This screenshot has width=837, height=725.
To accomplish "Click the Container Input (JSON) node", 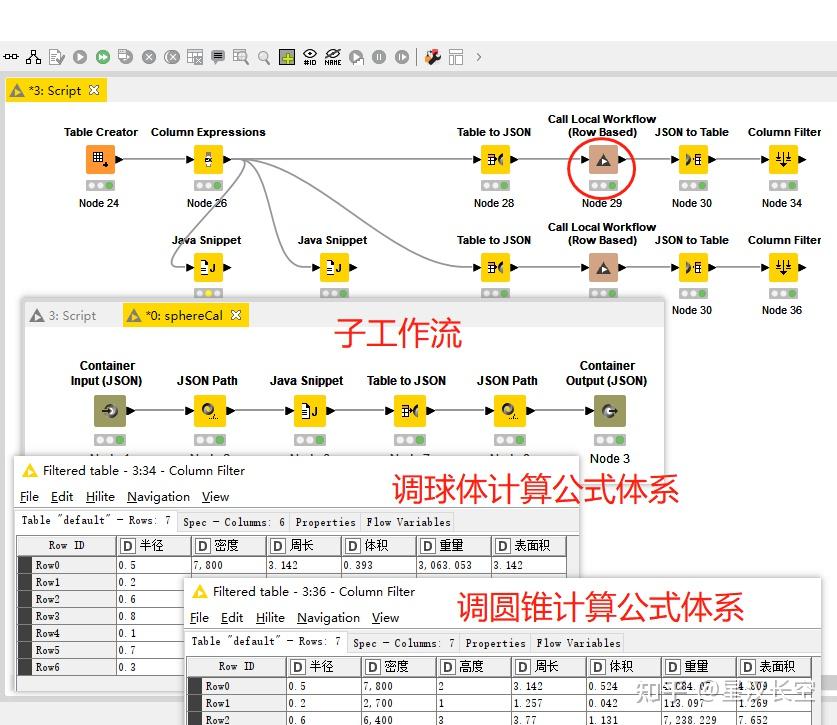I will (x=107, y=410).
